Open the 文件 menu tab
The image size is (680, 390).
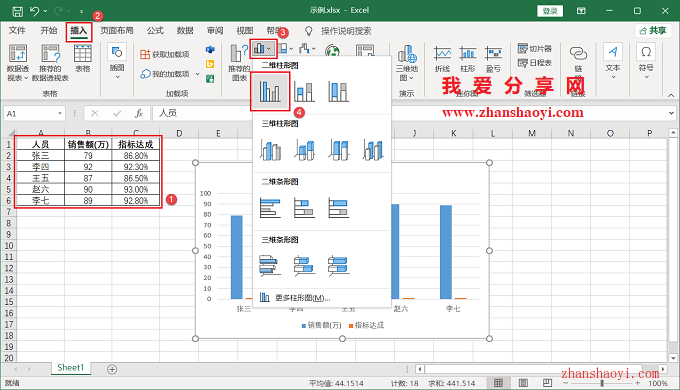click(17, 31)
